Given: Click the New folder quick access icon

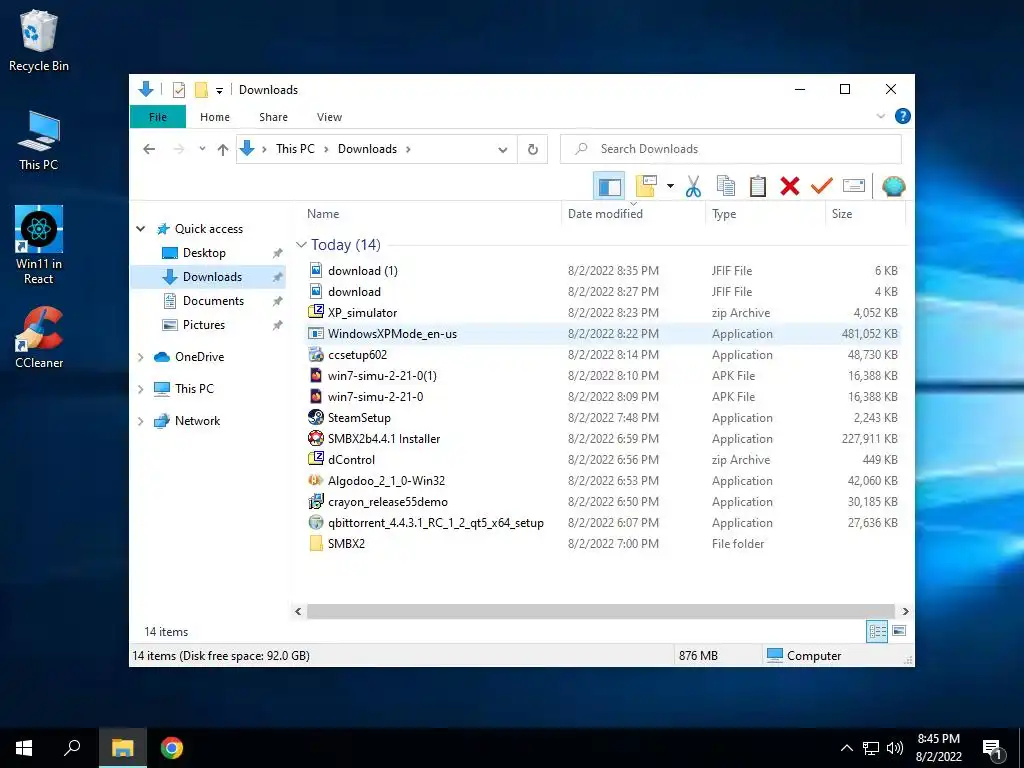Looking at the screenshot, I should pyautogui.click(x=201, y=89).
